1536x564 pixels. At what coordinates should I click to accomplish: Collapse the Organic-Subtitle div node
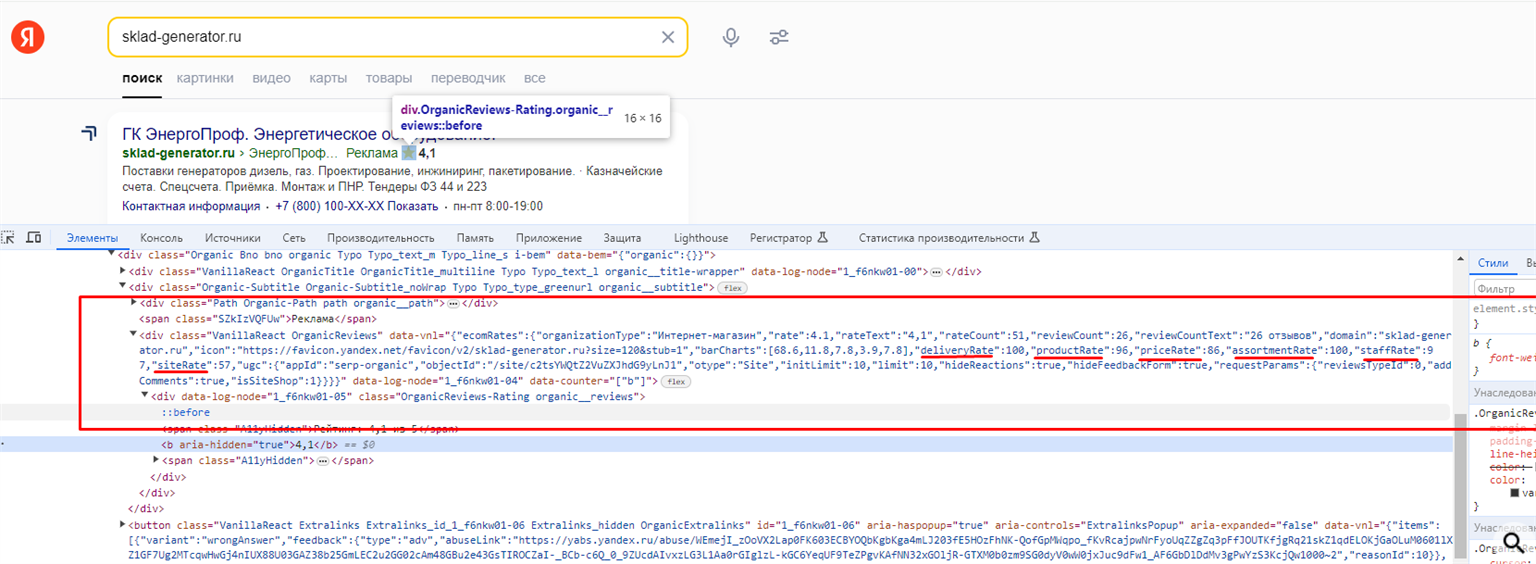pyautogui.click(x=123, y=287)
